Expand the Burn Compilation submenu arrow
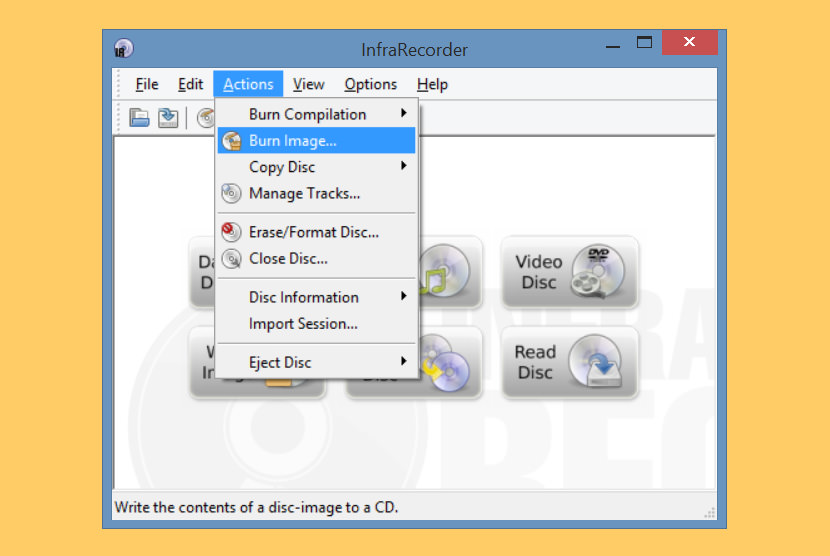 (x=403, y=113)
